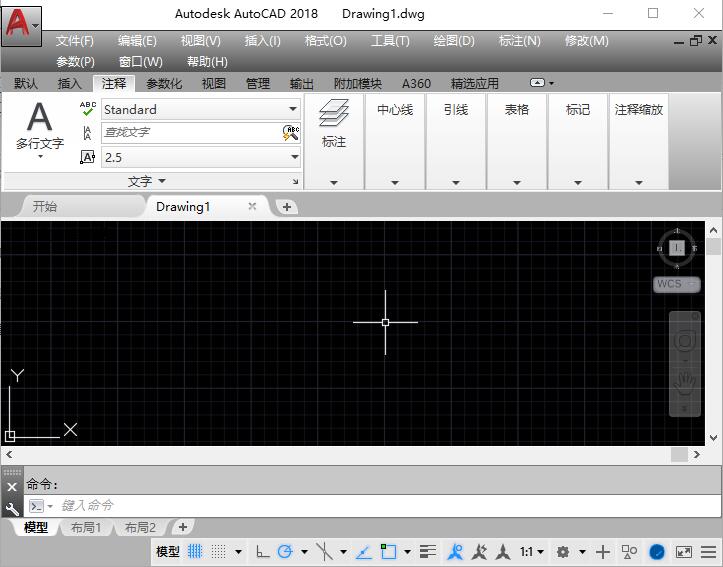Click the new drawing tab plus button
This screenshot has width=723, height=567.
point(287,207)
